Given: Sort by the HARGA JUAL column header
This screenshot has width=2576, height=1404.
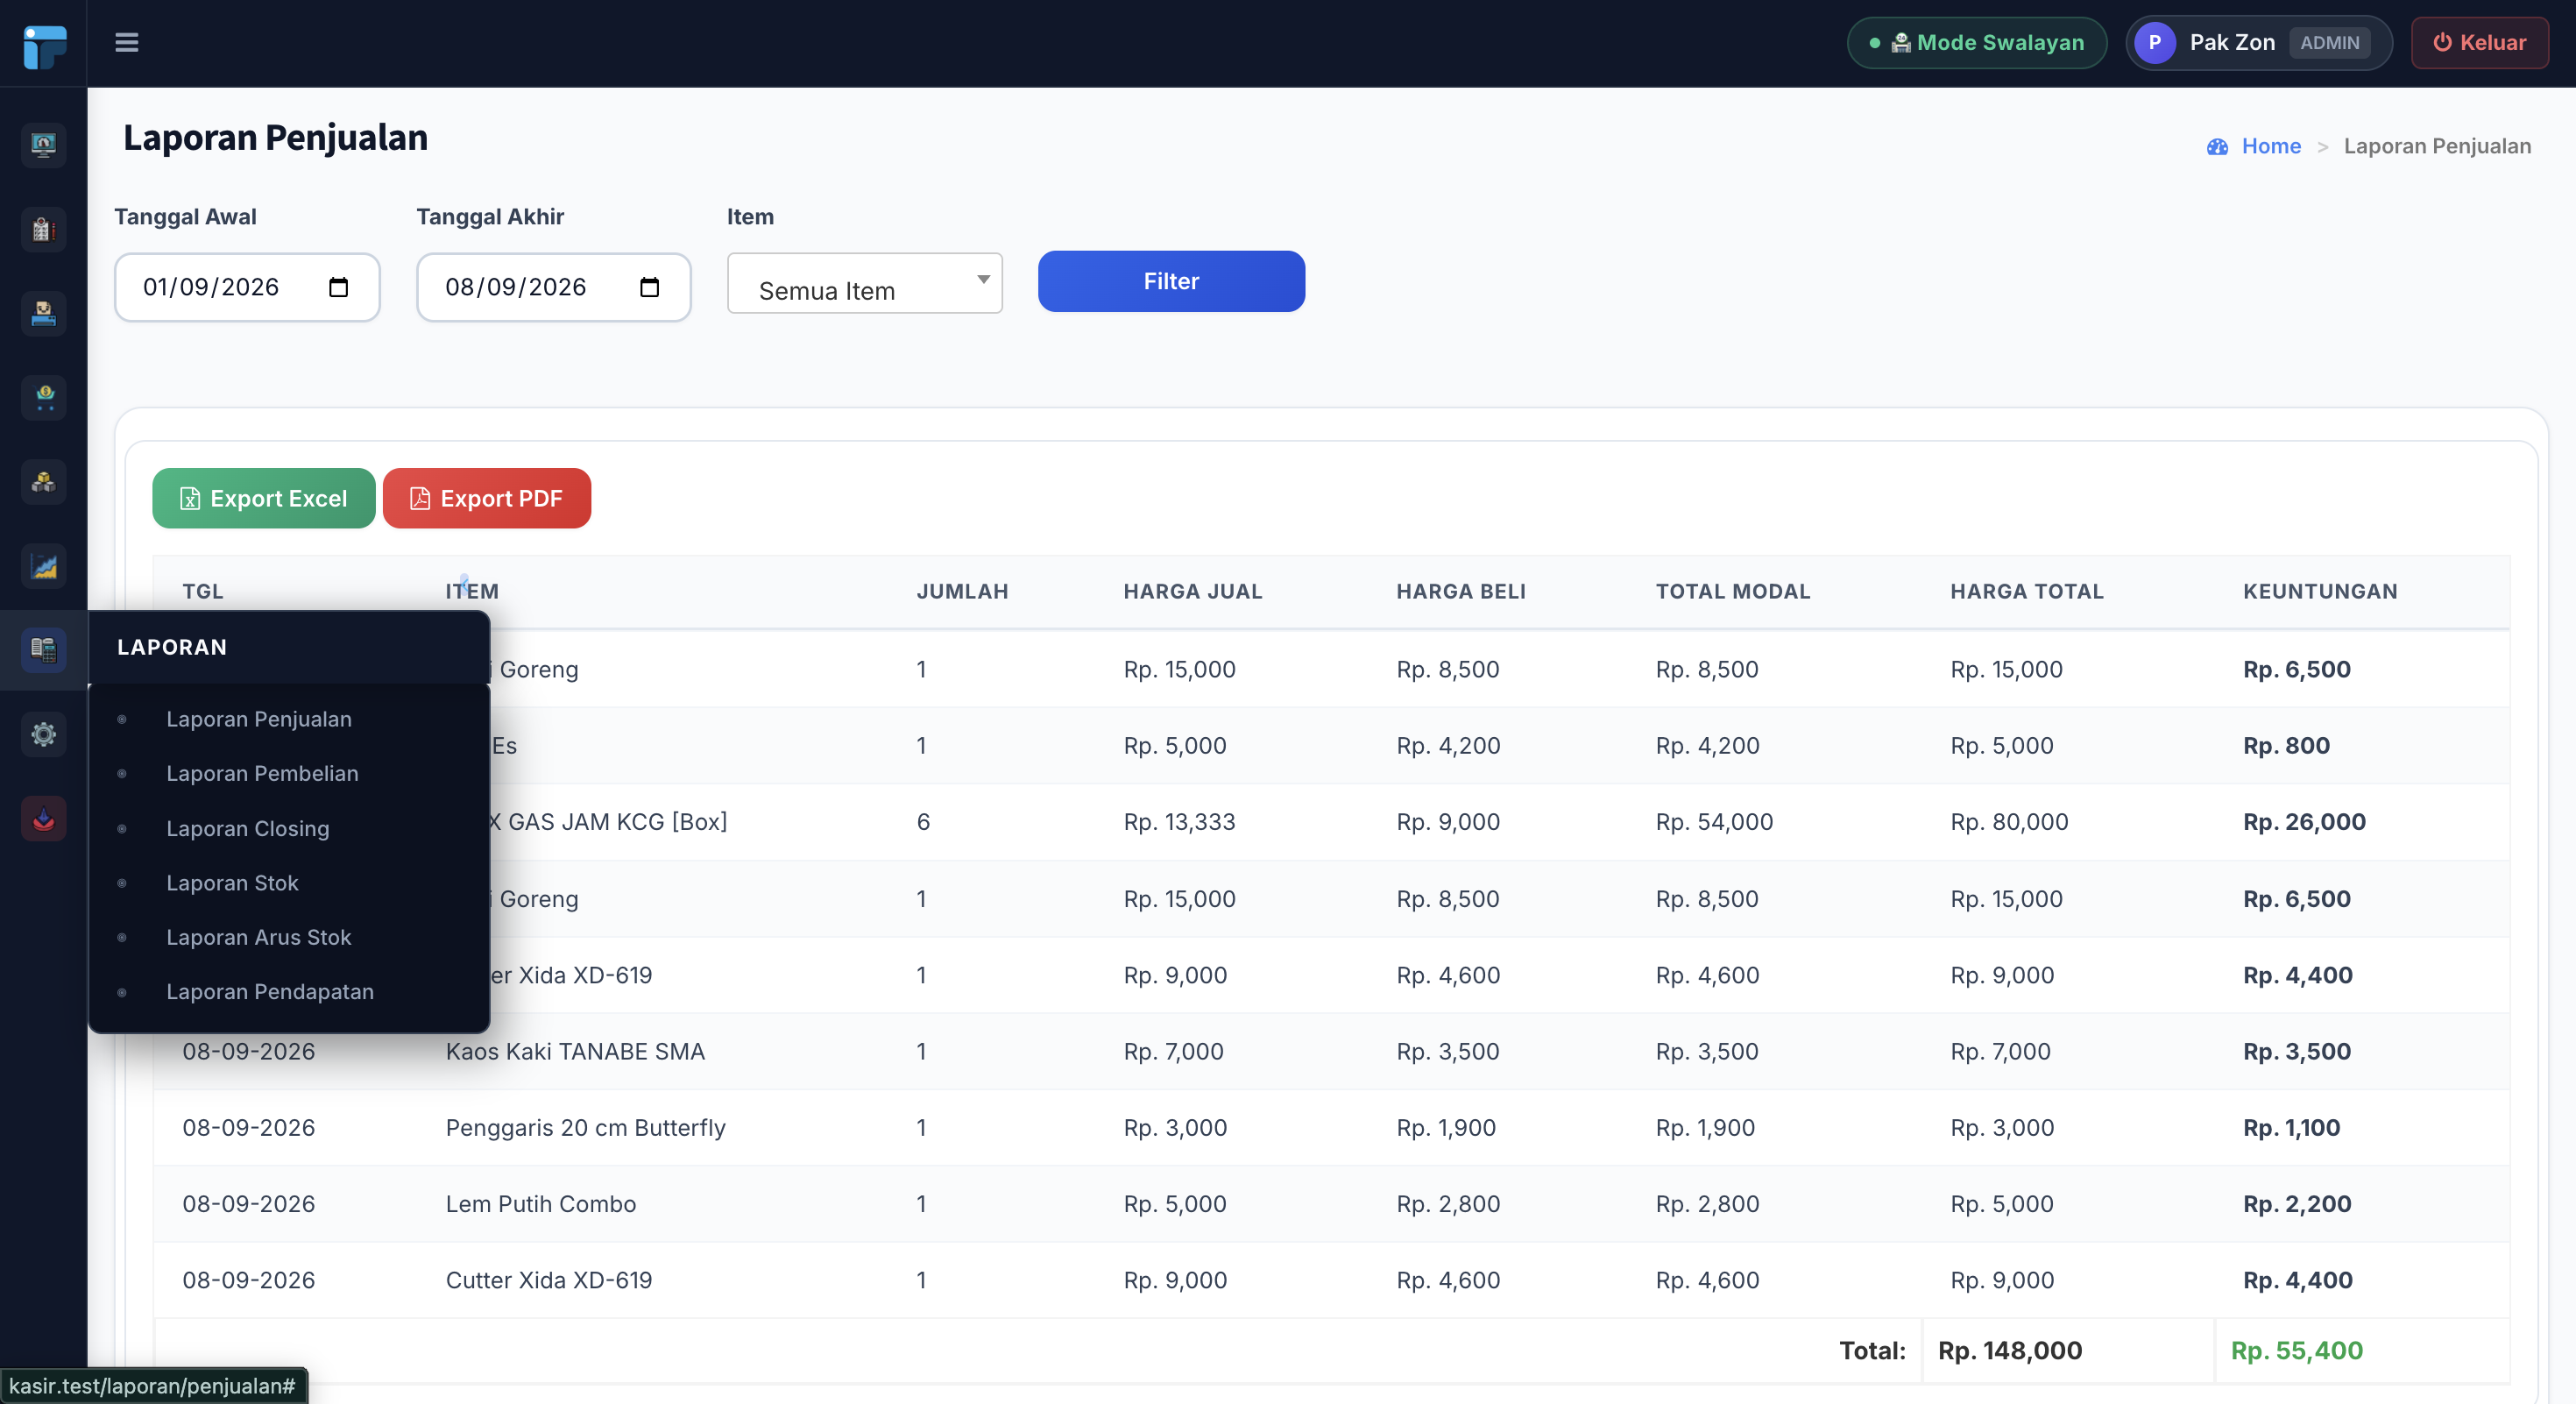Looking at the screenshot, I should point(1192,591).
